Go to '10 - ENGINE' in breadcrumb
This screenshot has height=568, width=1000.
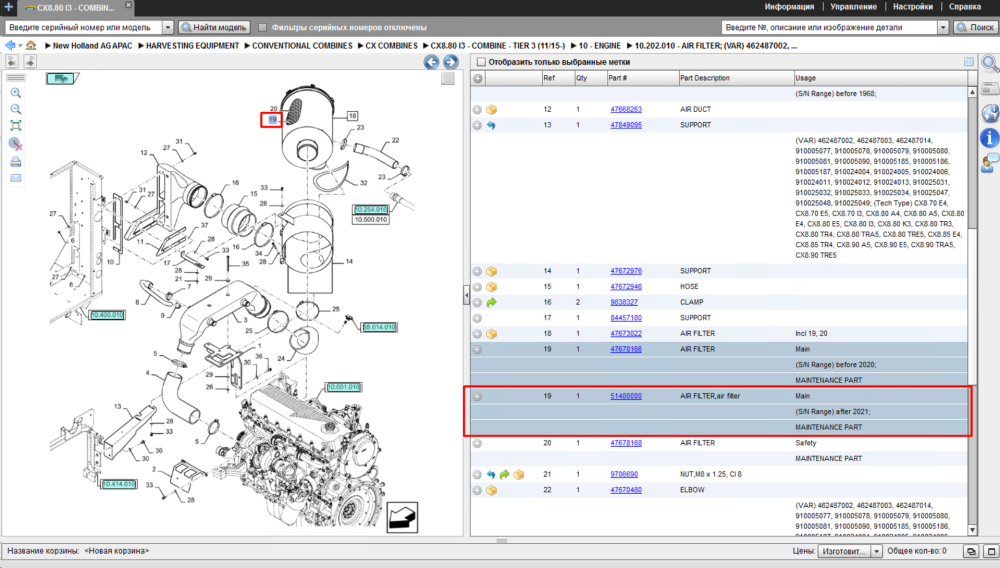click(x=599, y=46)
